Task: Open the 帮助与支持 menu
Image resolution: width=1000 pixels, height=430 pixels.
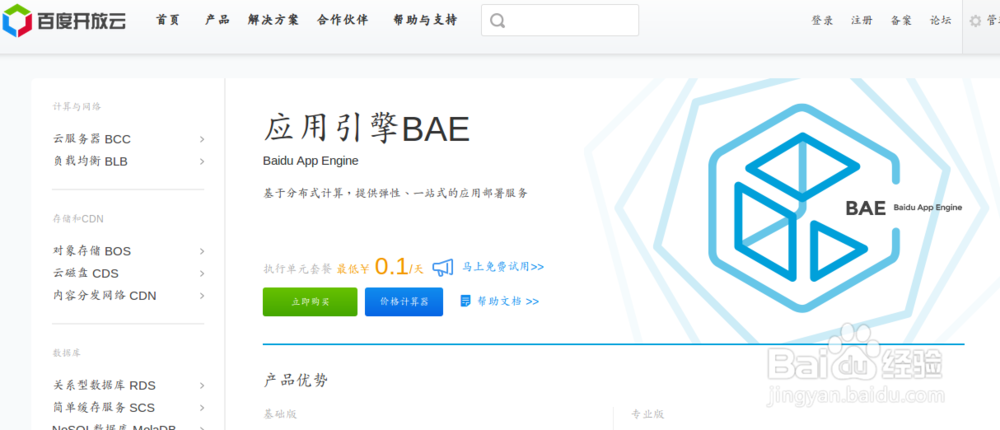Action: click(425, 20)
